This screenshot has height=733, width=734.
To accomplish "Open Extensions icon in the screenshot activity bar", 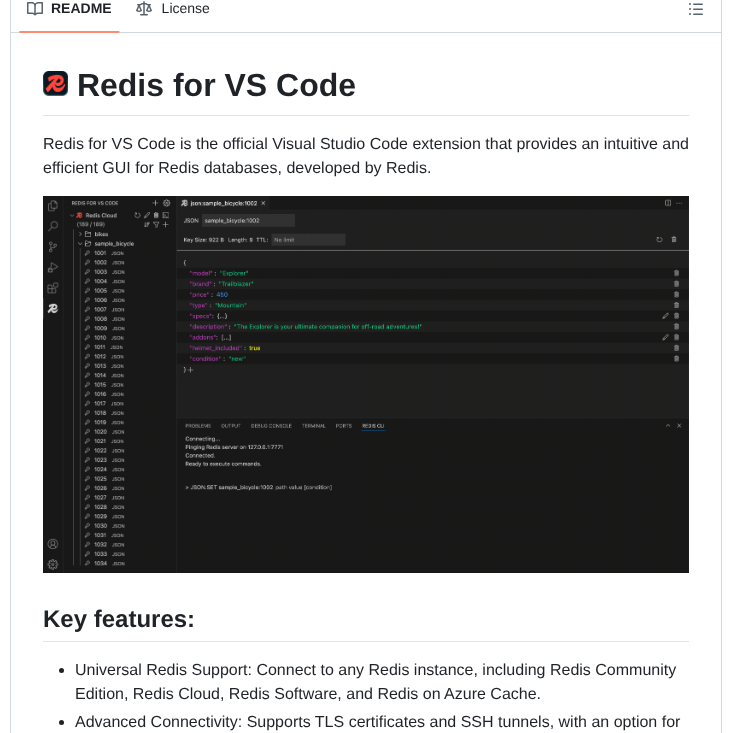I will click(x=53, y=288).
